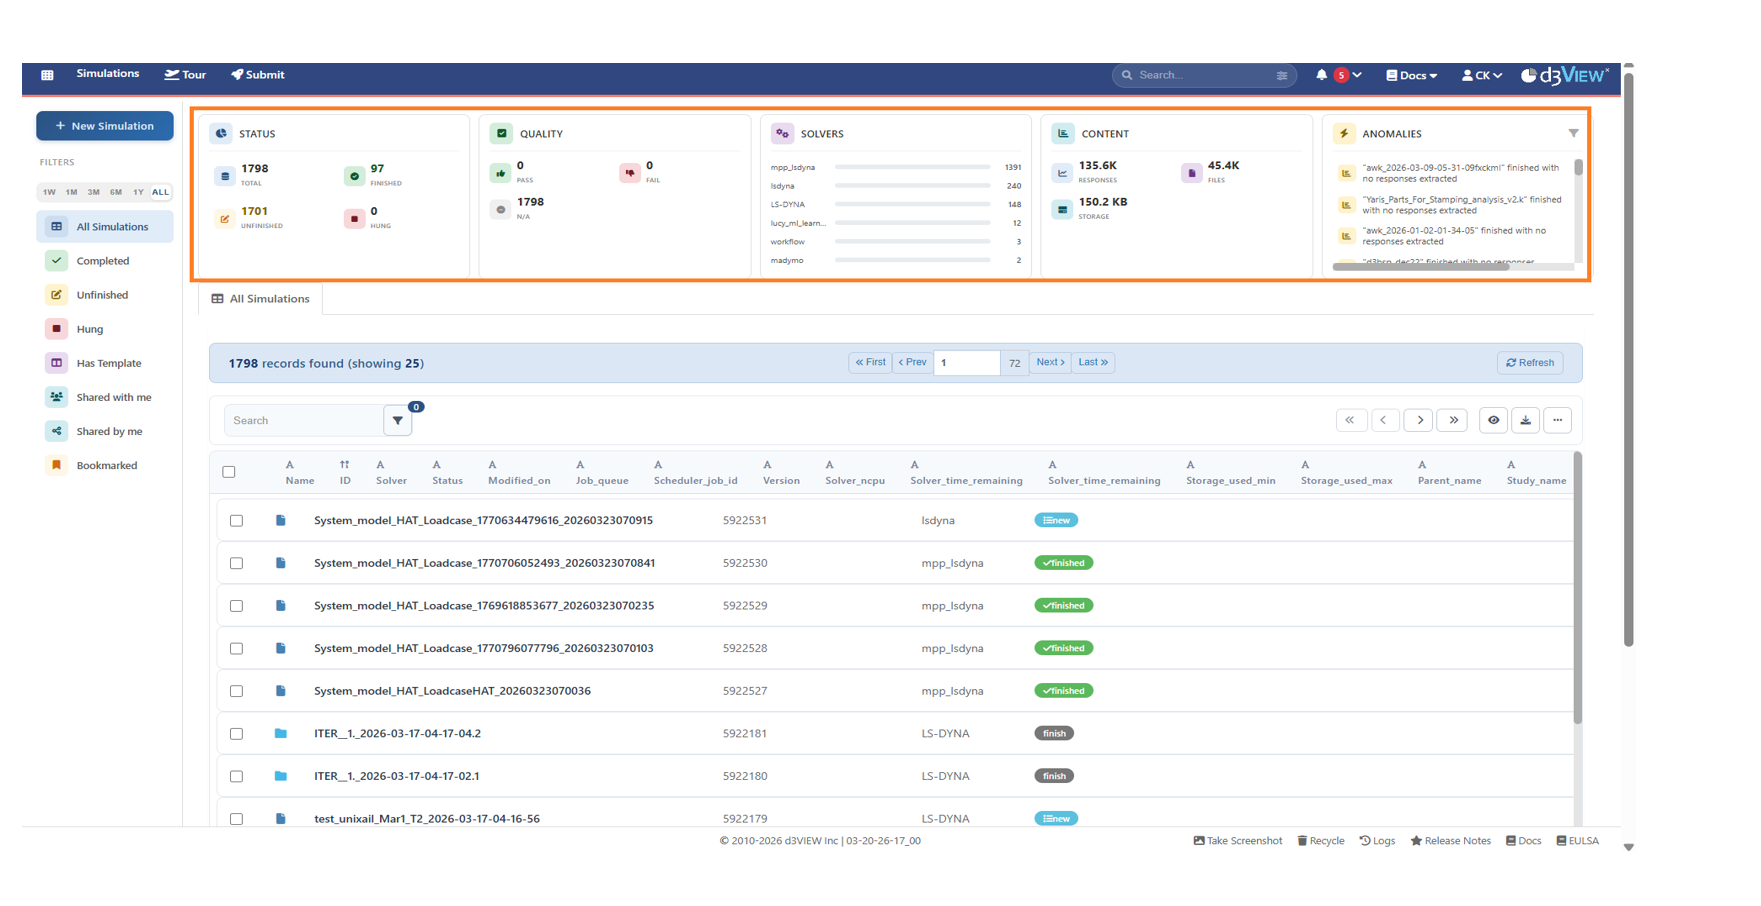Image resolution: width=1761 pixels, height=906 pixels.
Task: Check the box for ITER__1._2026-03-17-04-17-04.2
Action: pyautogui.click(x=237, y=734)
